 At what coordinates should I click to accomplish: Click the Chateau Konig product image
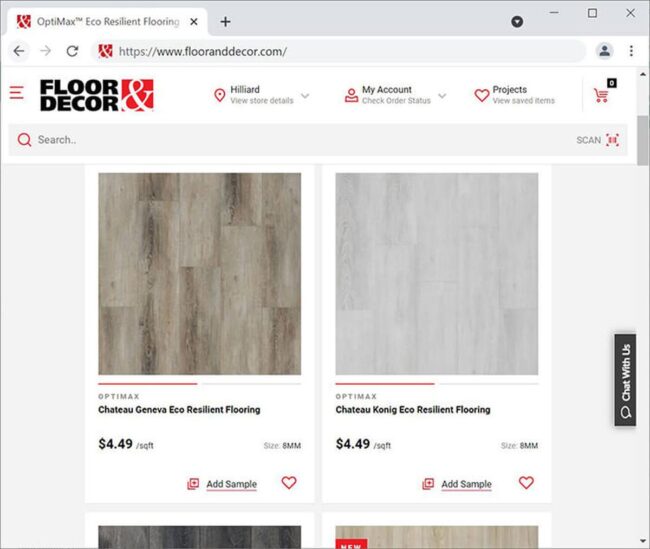437,274
